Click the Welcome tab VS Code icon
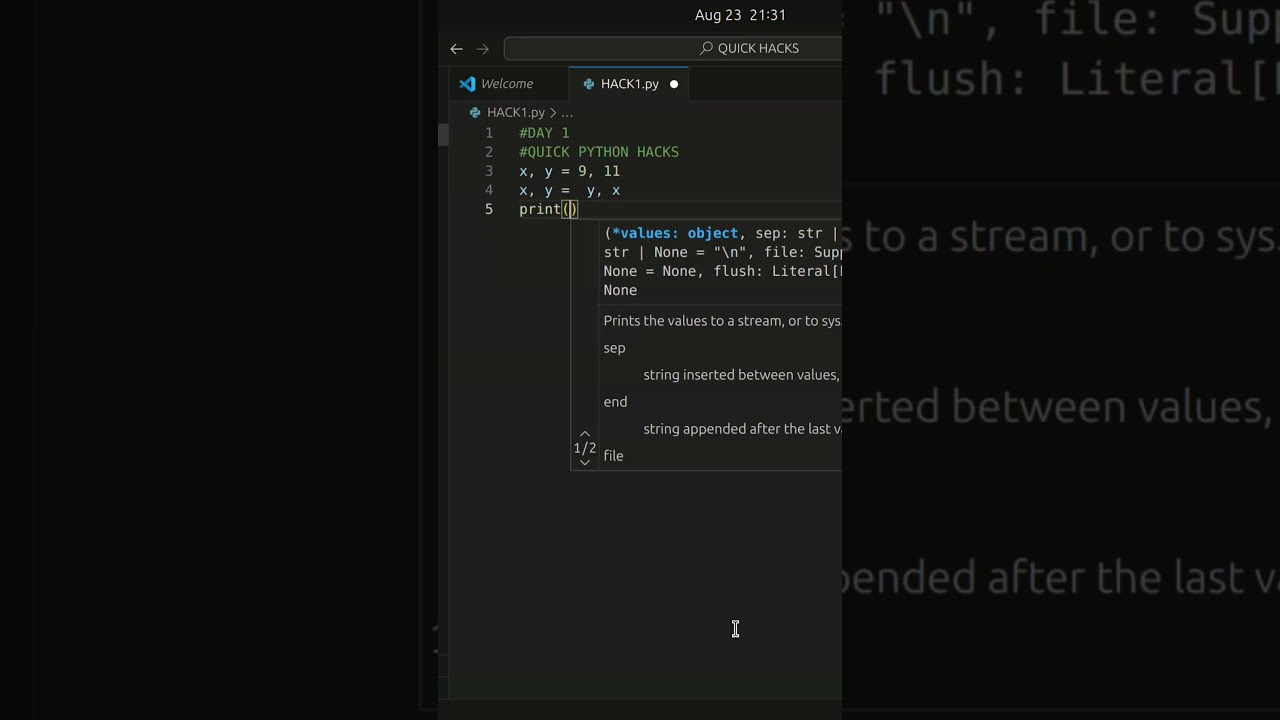1280x720 pixels. pos(467,84)
